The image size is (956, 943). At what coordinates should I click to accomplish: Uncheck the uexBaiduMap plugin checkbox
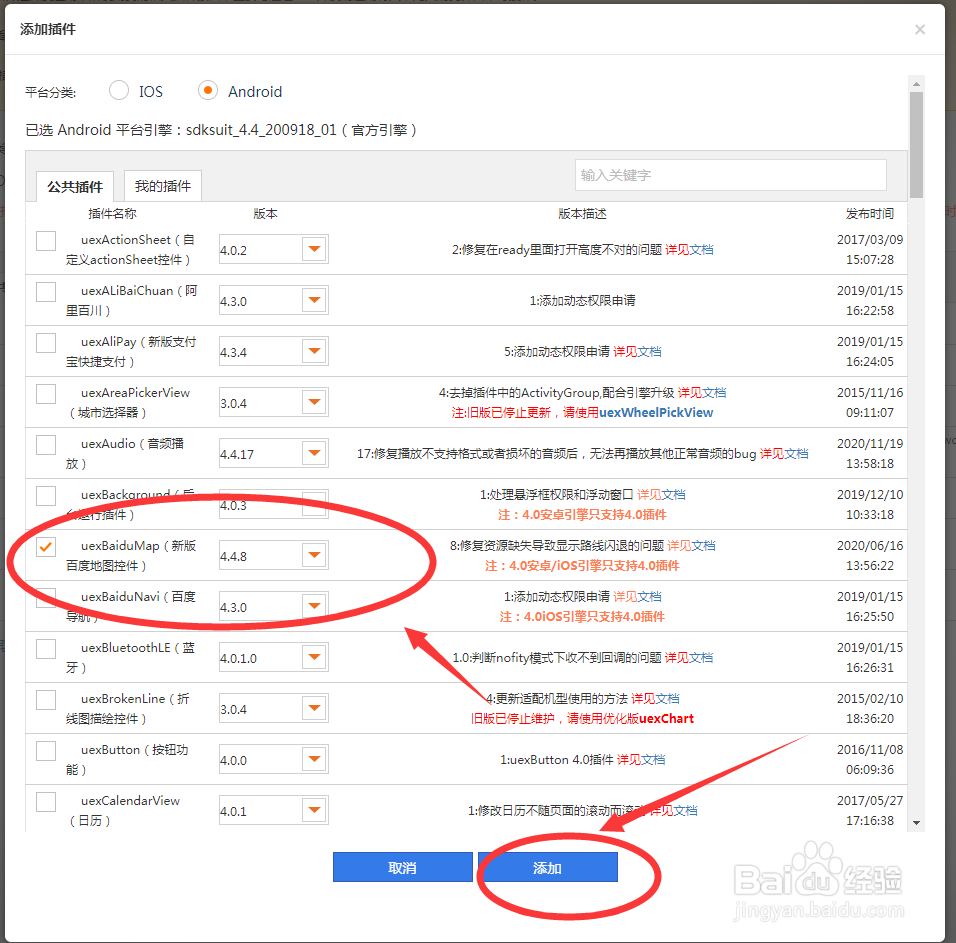[x=46, y=547]
